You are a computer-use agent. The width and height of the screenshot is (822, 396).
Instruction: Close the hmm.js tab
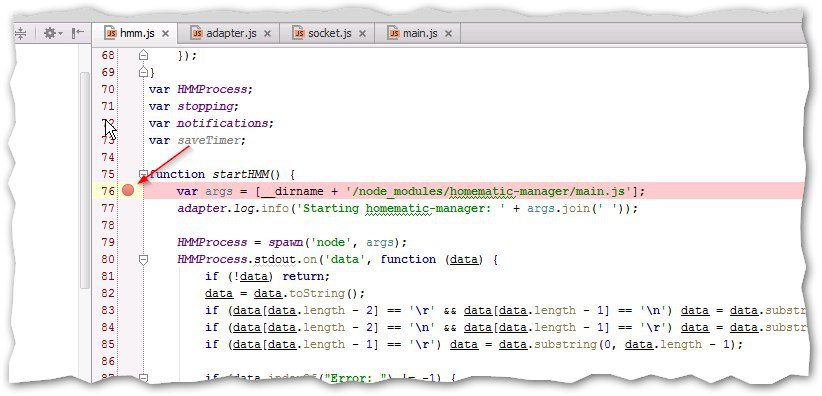pos(166,34)
